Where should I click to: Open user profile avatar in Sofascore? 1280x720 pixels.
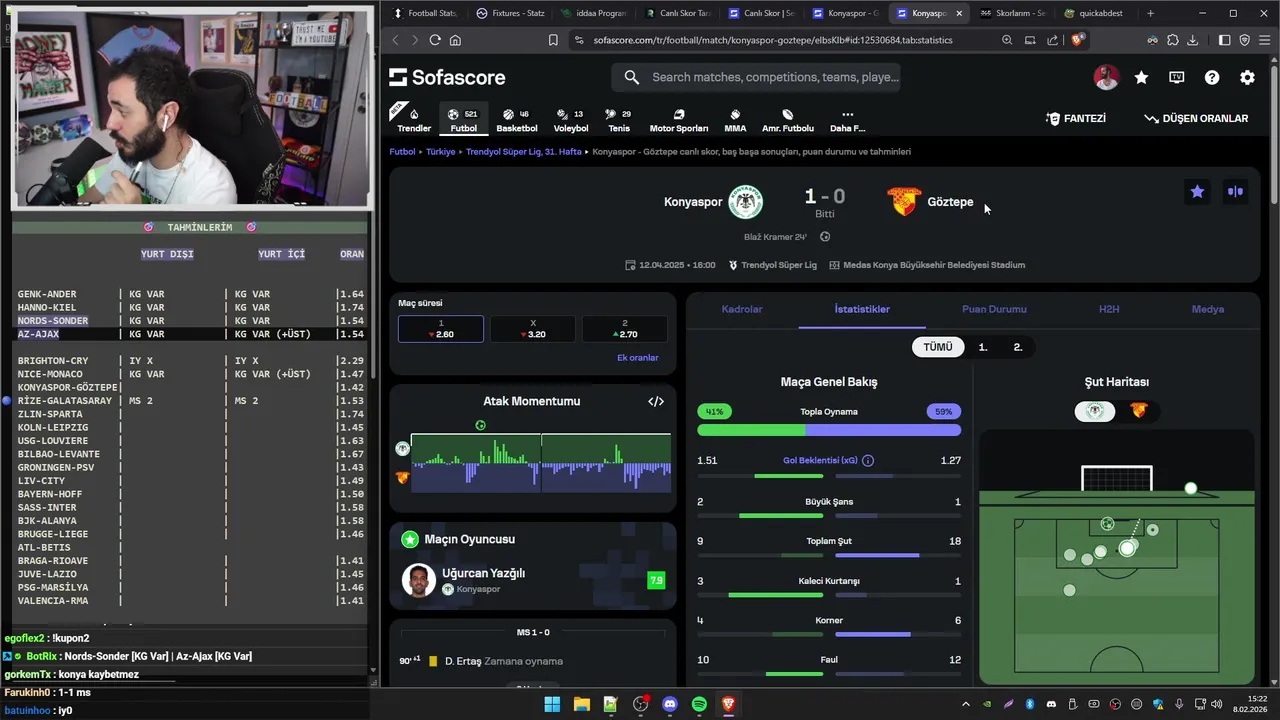point(1106,77)
